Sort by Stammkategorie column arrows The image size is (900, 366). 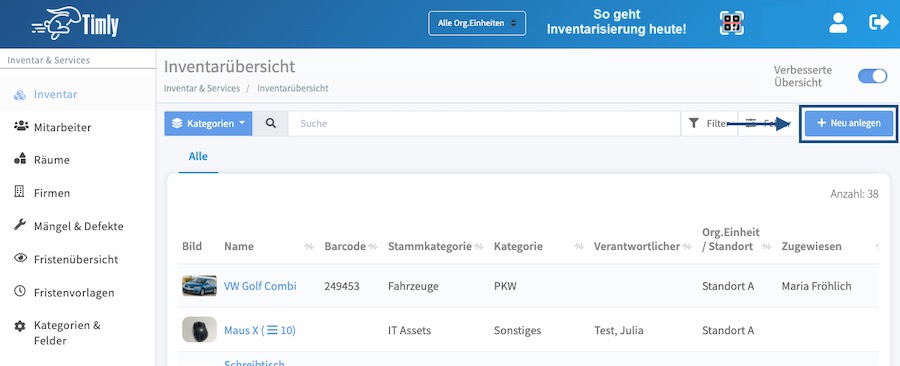tap(478, 247)
